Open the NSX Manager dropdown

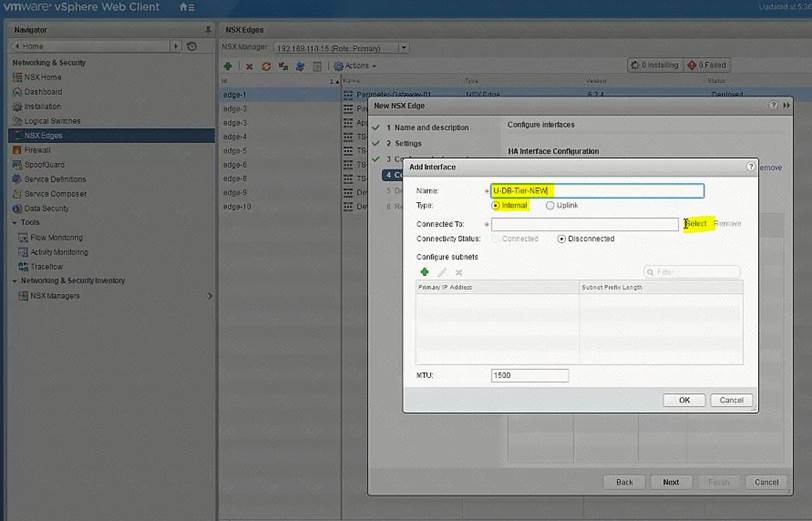coord(403,48)
